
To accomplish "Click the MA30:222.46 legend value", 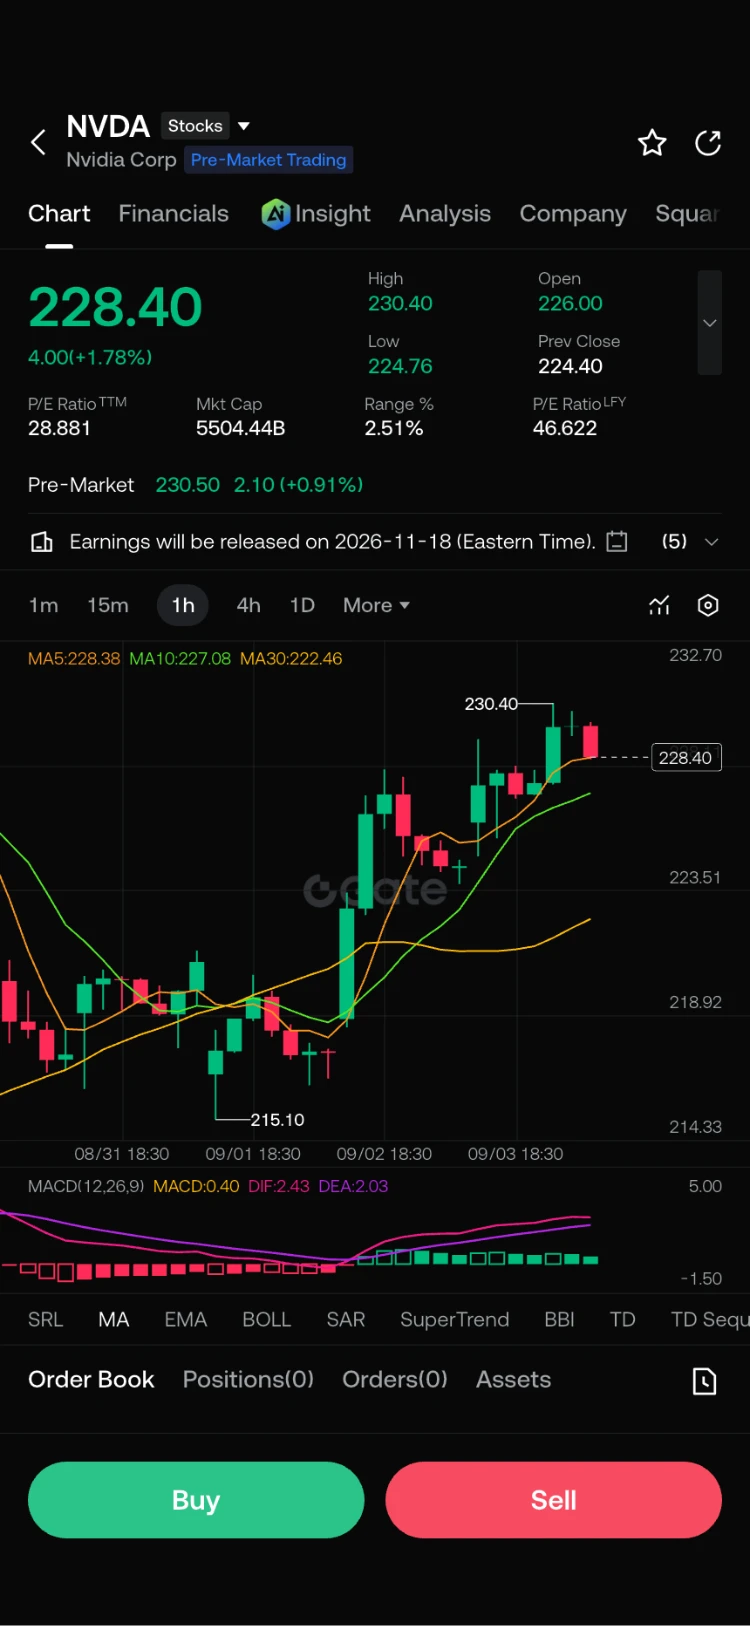I will click(291, 659).
